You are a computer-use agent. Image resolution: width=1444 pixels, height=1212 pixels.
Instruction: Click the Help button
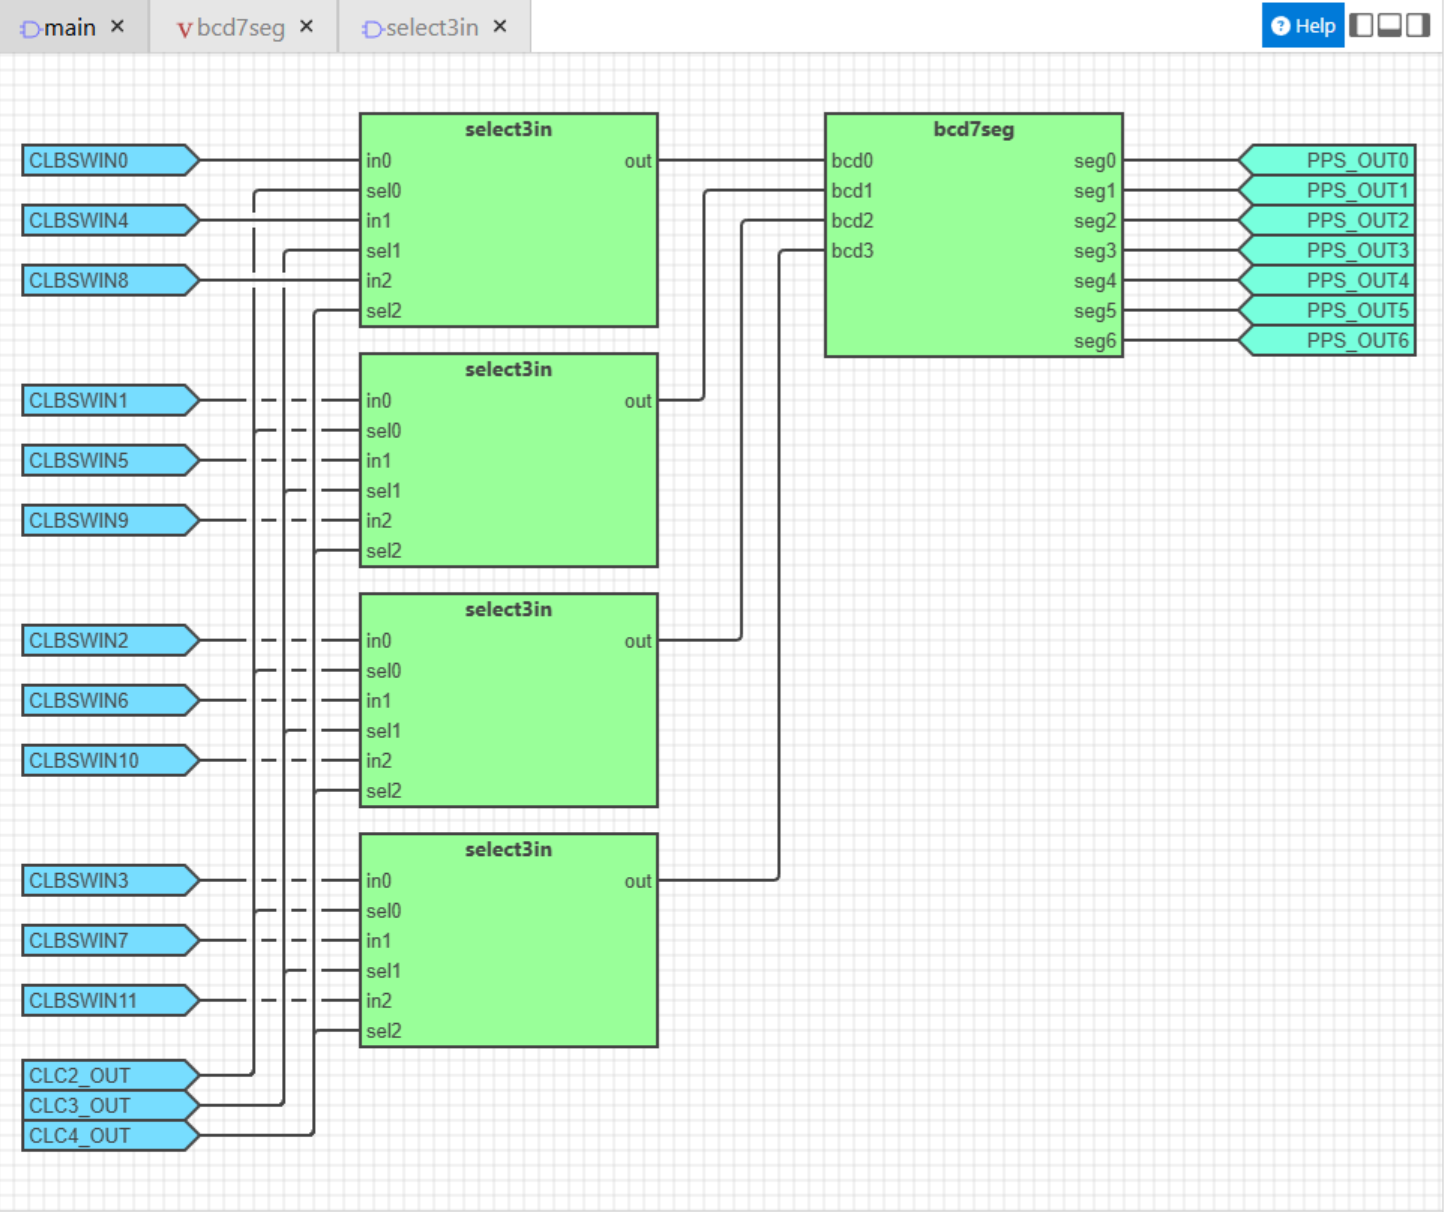1303,25
